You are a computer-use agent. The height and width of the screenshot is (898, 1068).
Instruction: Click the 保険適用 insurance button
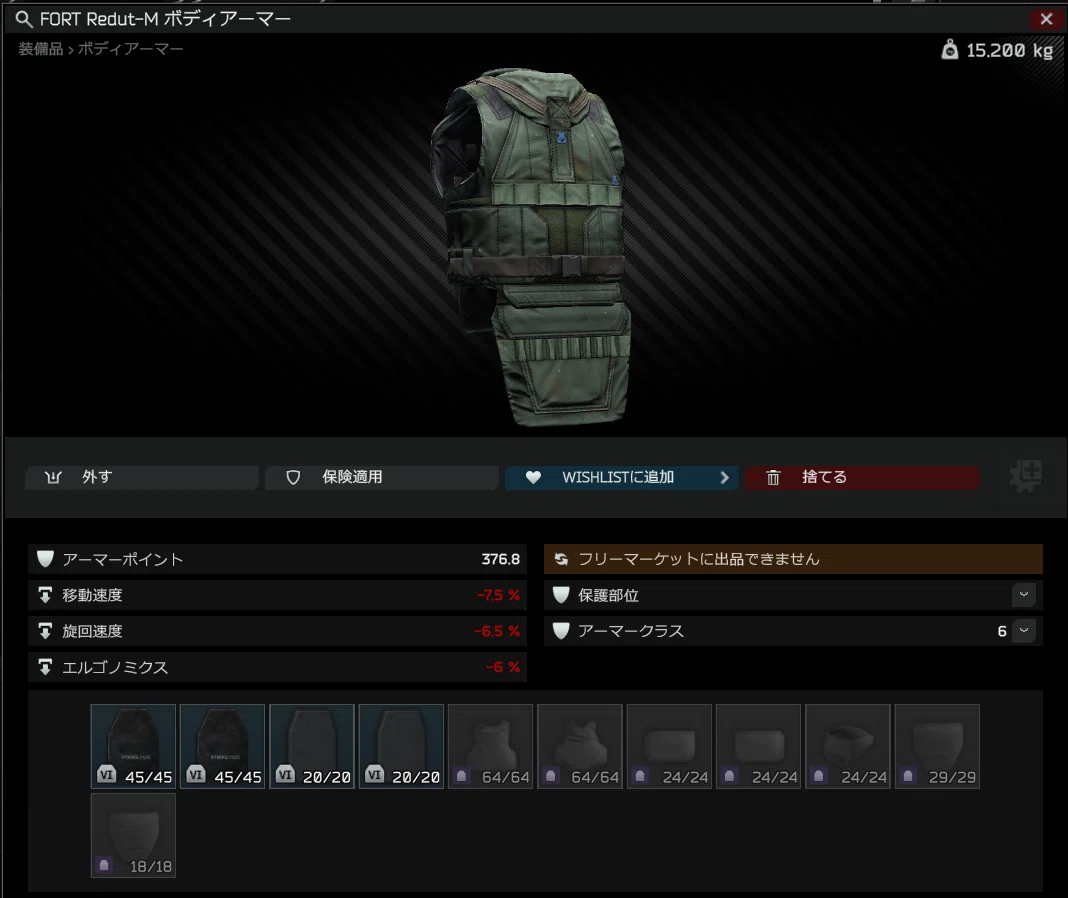[x=382, y=477]
